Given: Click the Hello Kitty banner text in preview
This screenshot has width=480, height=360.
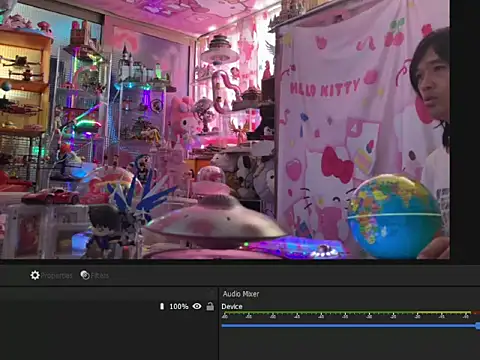Looking at the screenshot, I should (x=324, y=89).
